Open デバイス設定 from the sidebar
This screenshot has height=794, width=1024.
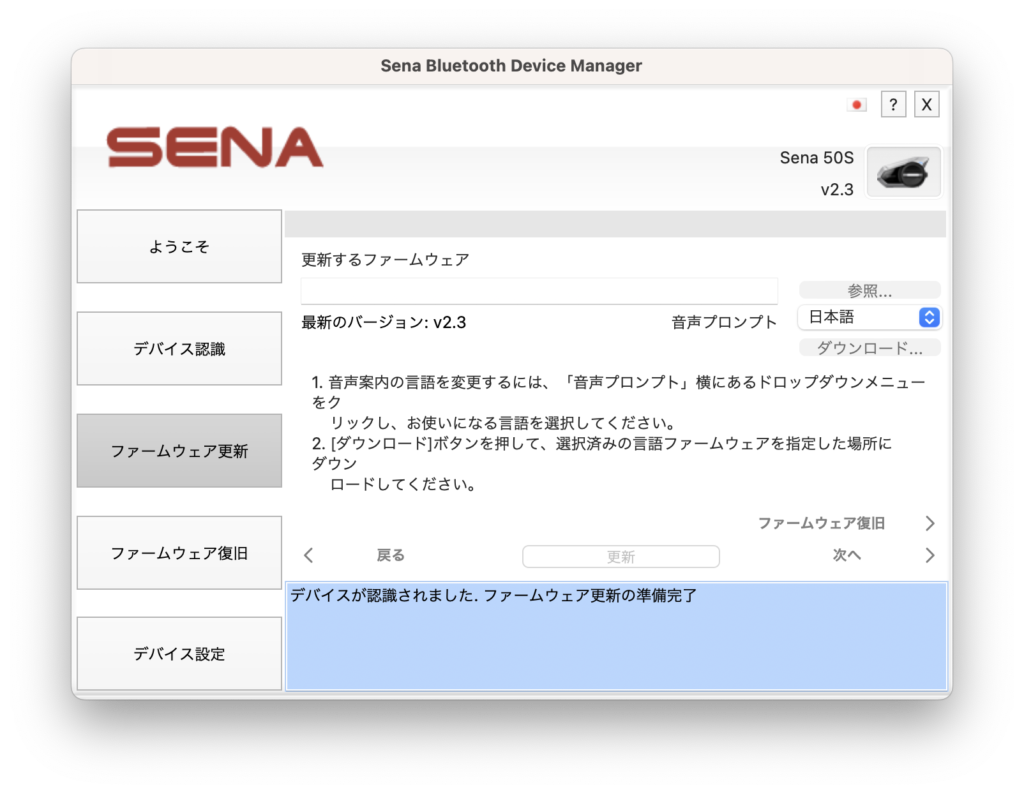click(x=178, y=653)
